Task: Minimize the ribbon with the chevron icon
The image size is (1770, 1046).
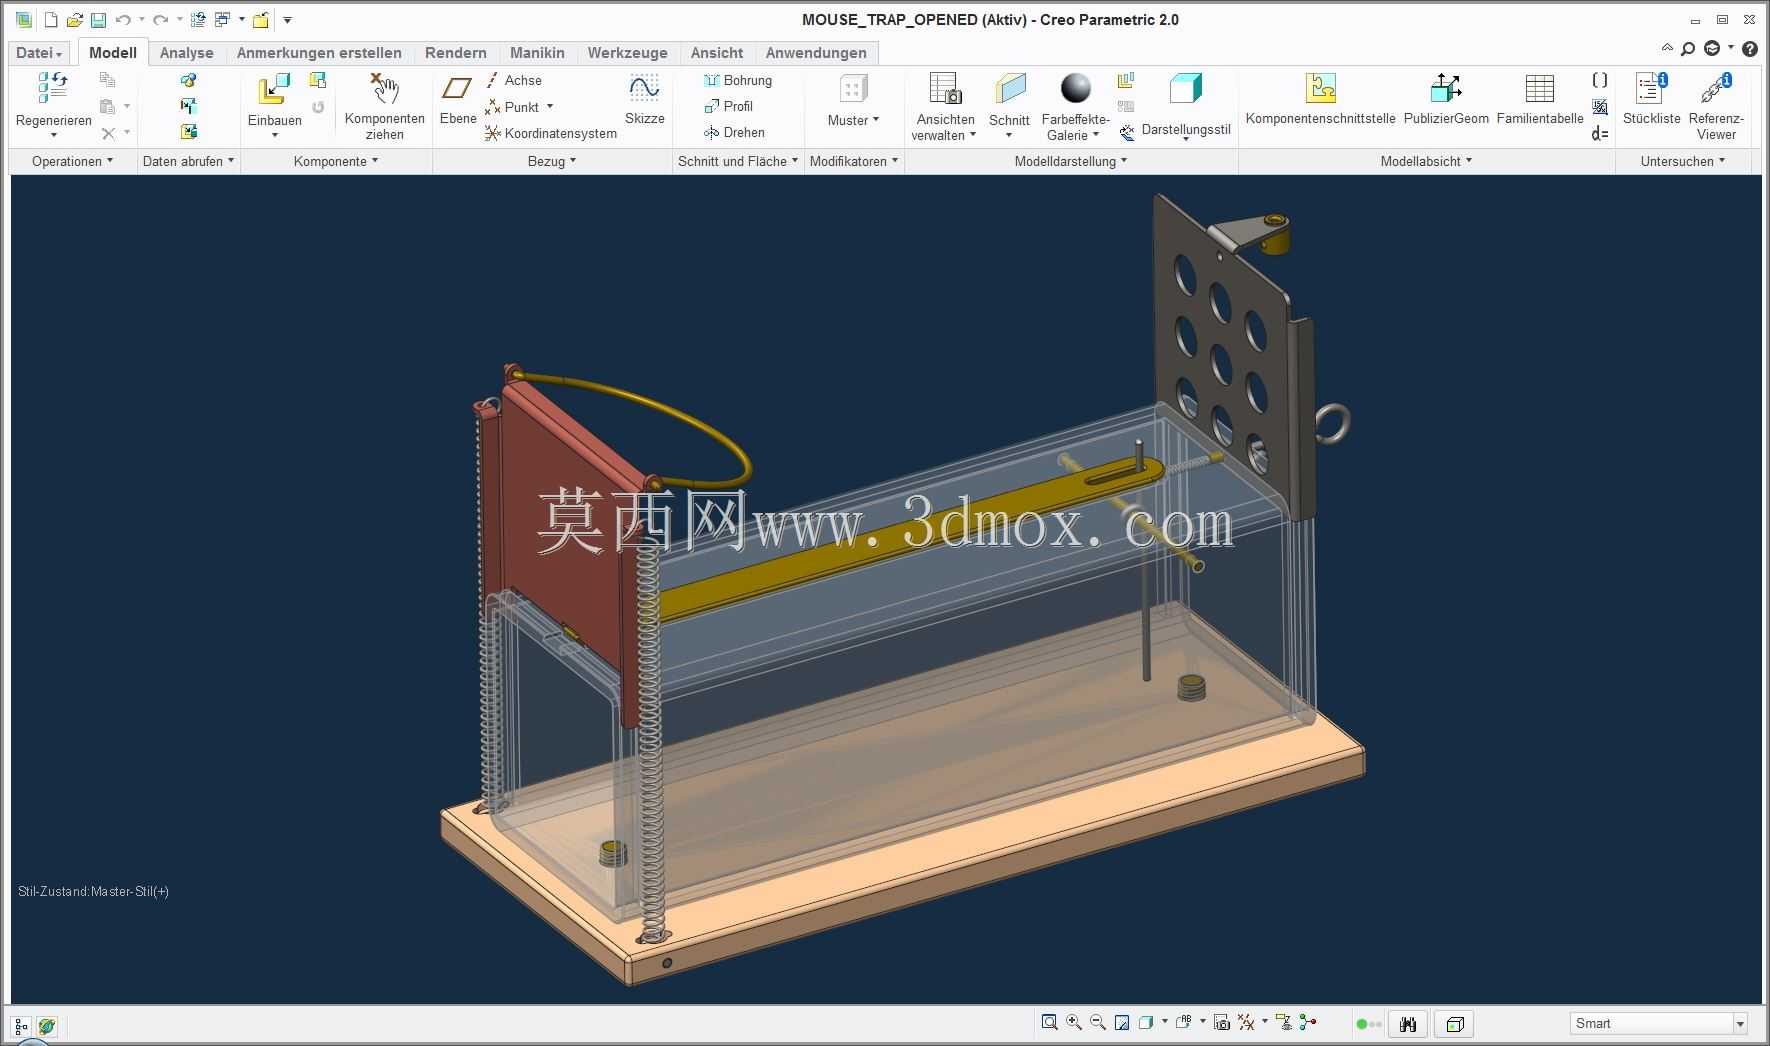Action: tap(1667, 48)
